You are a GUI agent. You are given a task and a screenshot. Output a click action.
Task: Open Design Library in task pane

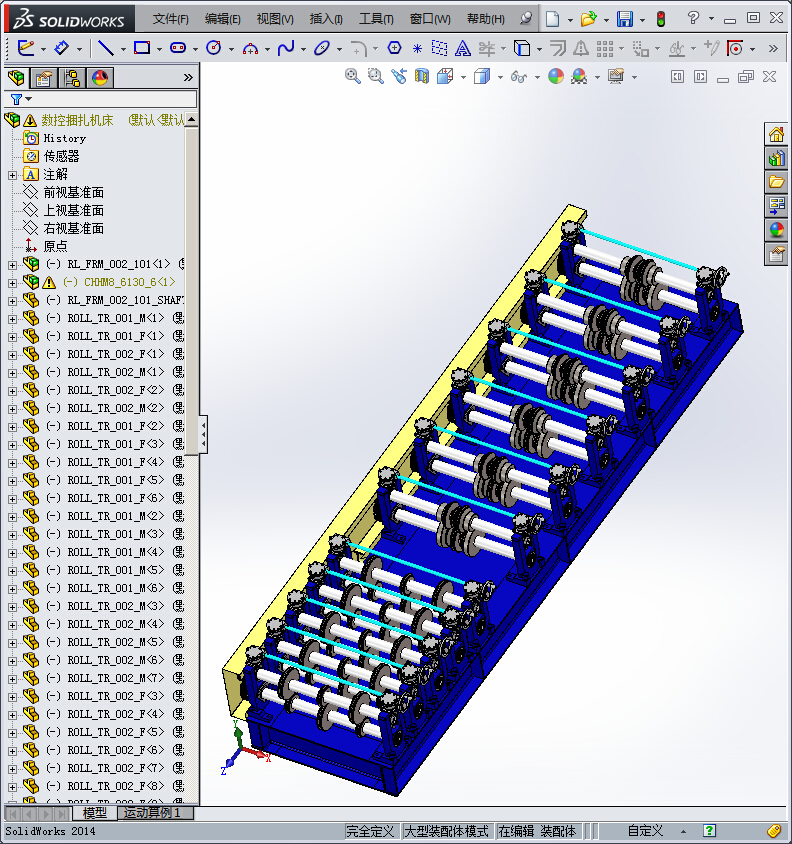776,158
